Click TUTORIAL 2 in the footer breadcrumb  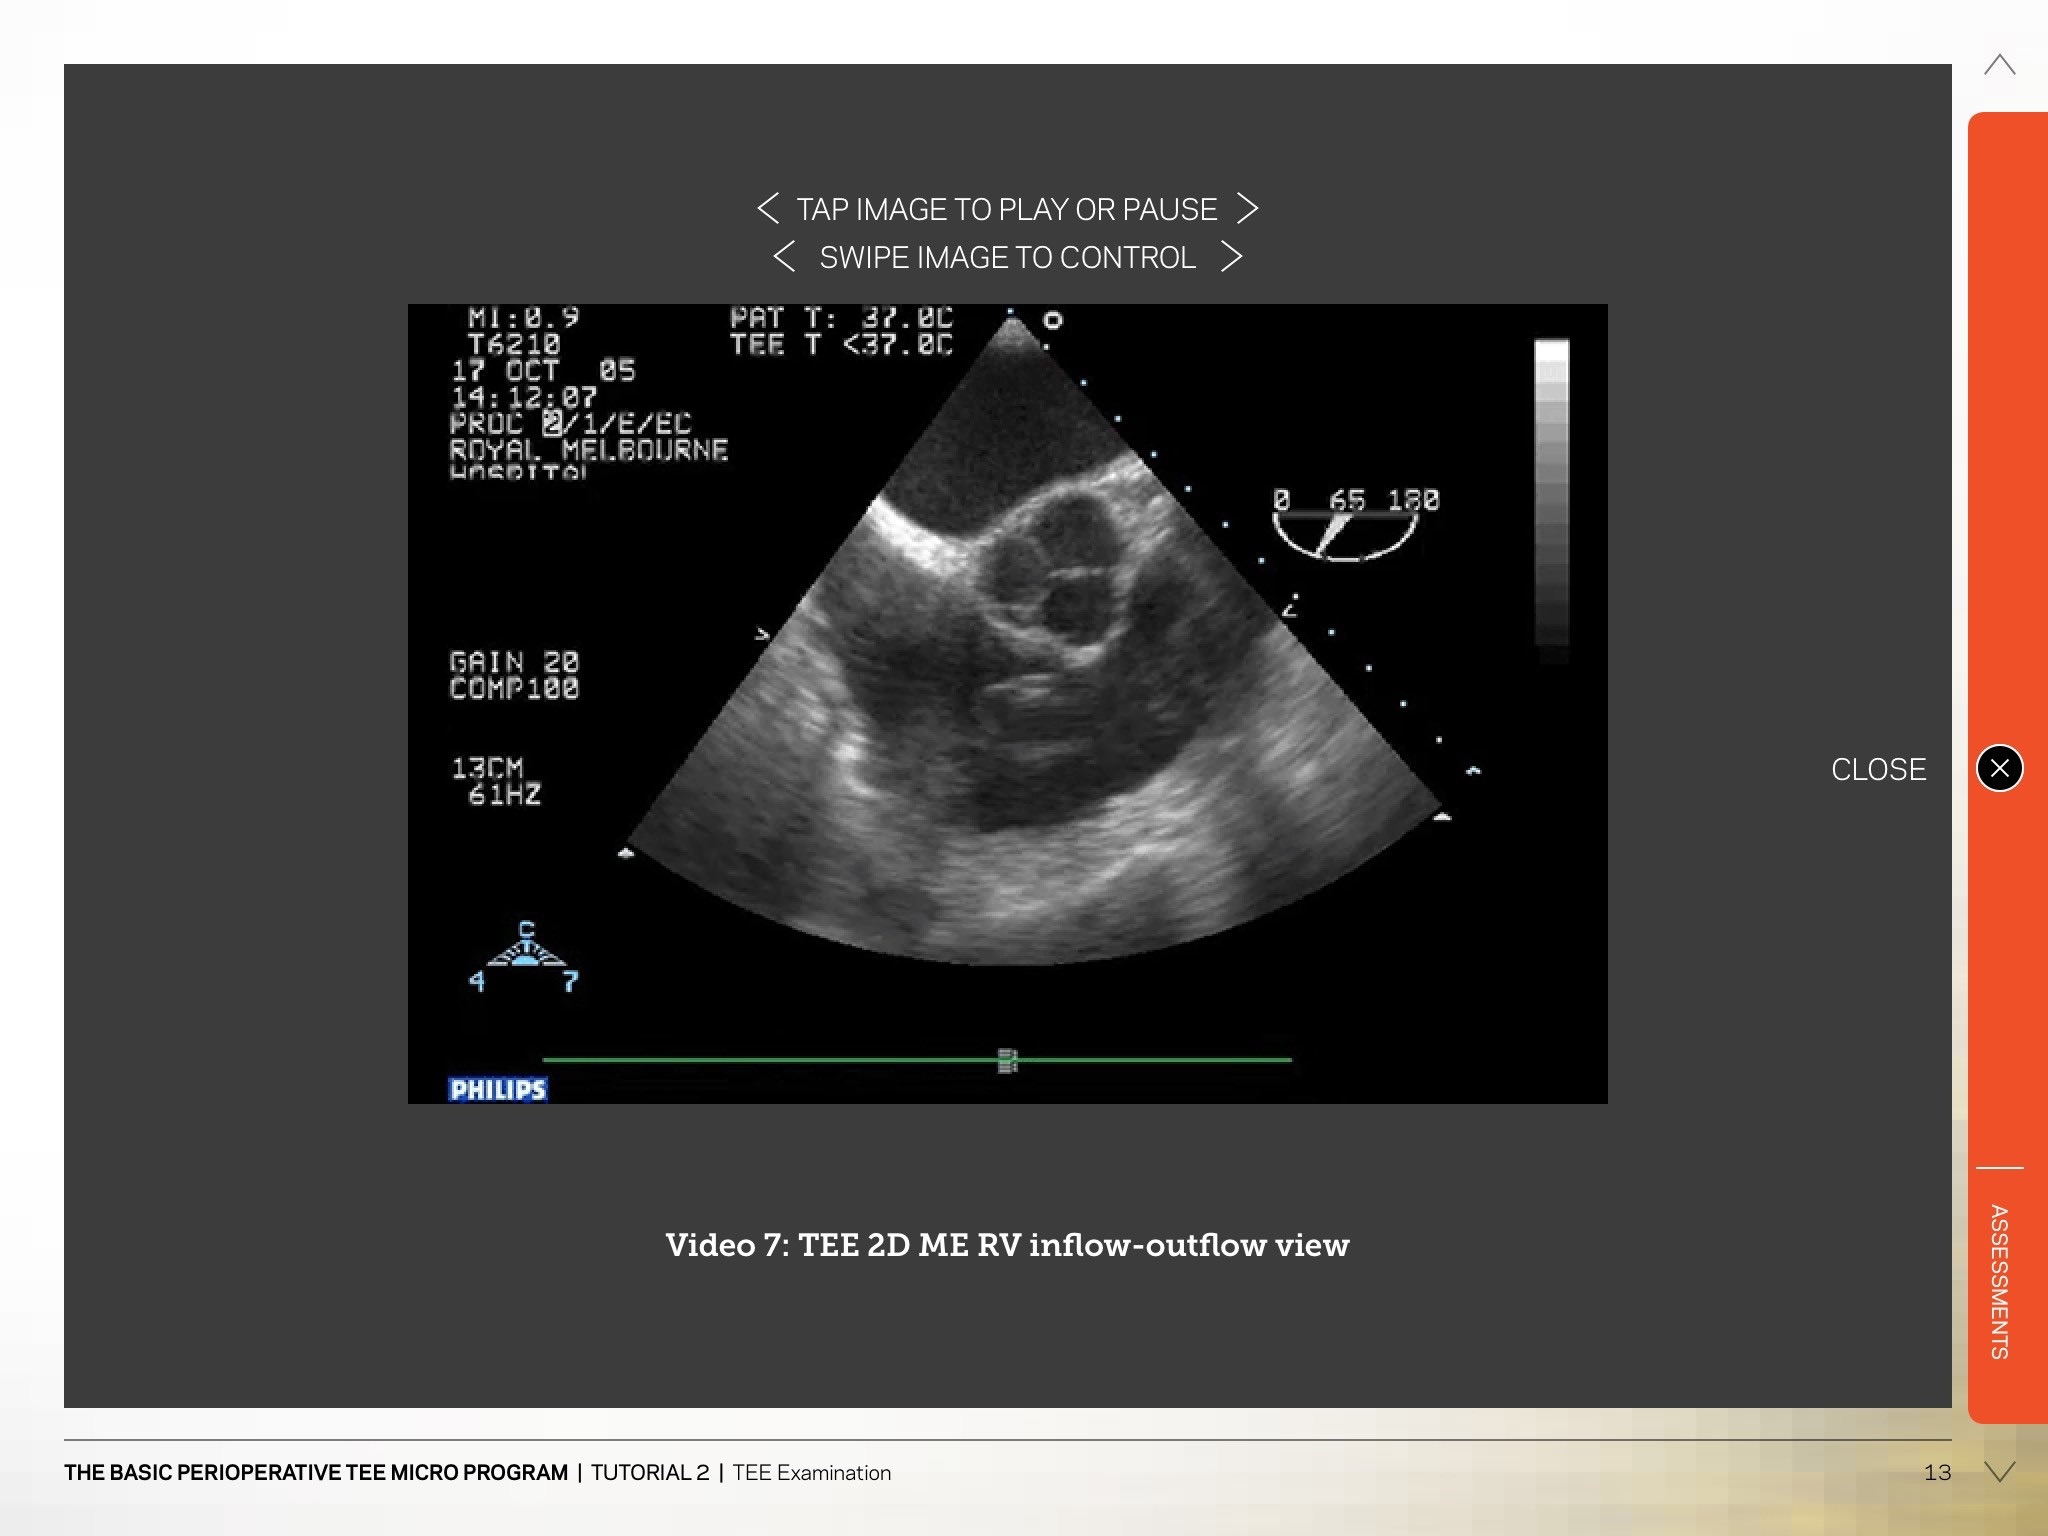[650, 1472]
